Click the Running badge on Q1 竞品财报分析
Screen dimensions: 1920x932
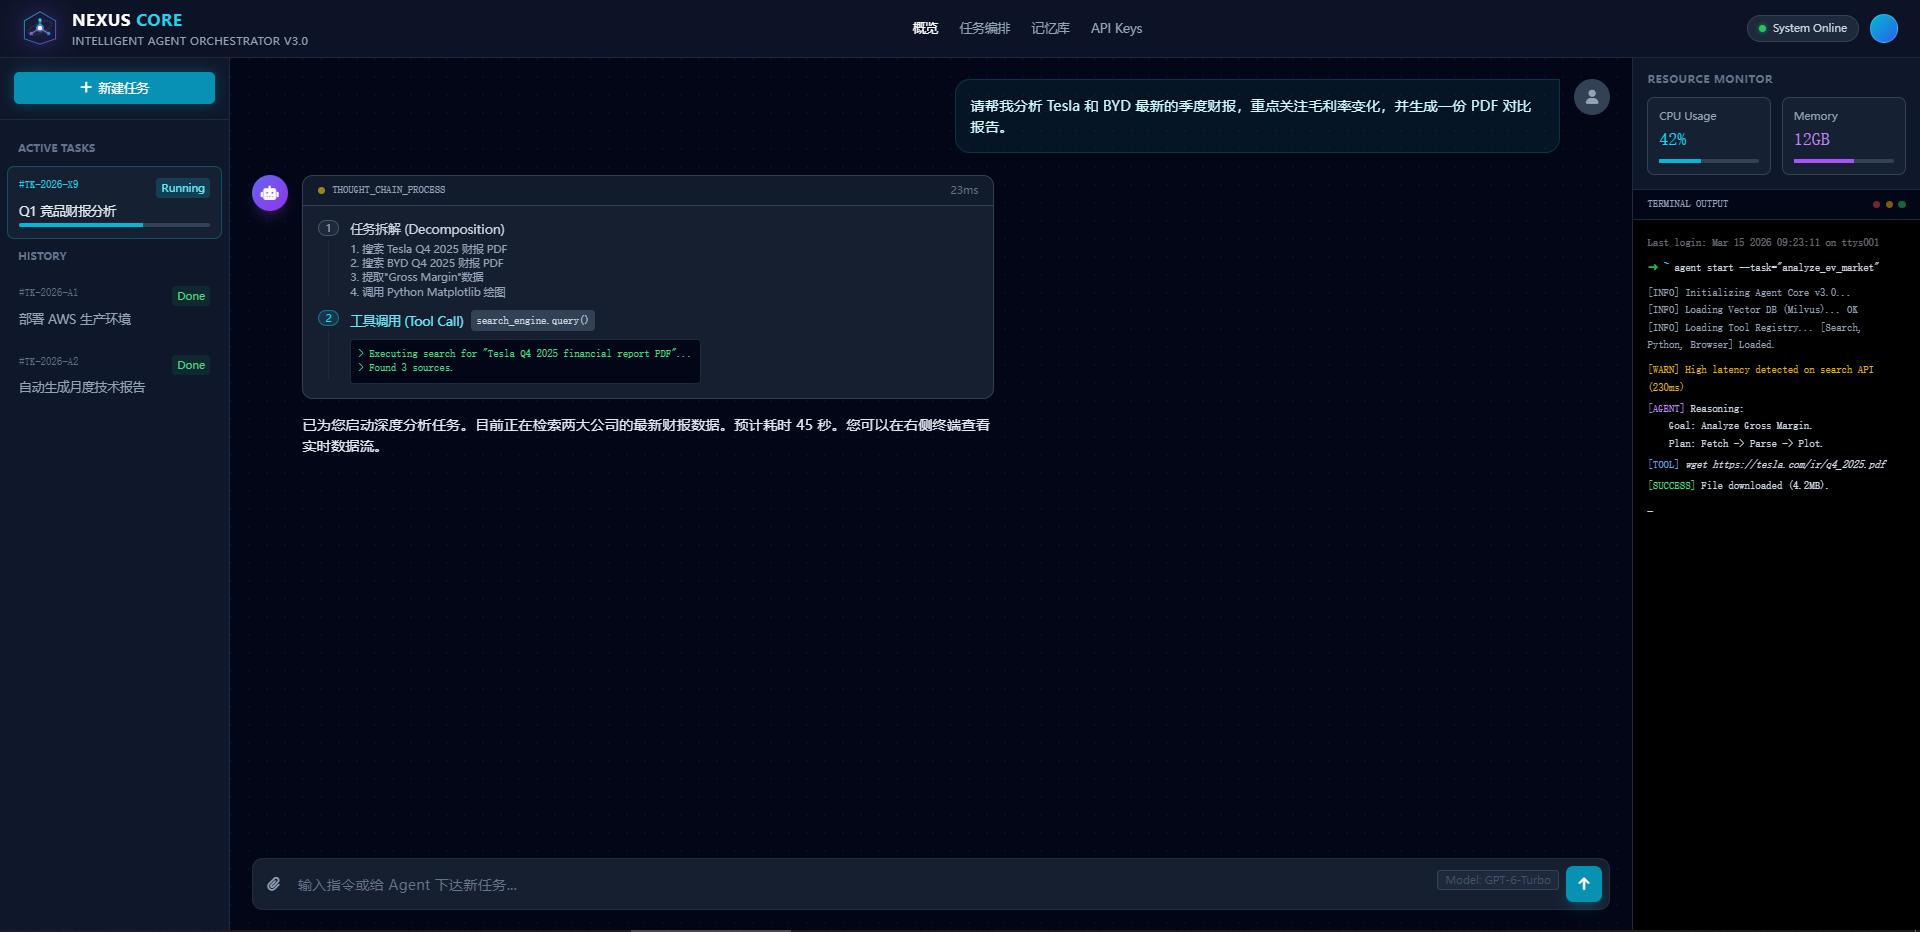[x=182, y=188]
